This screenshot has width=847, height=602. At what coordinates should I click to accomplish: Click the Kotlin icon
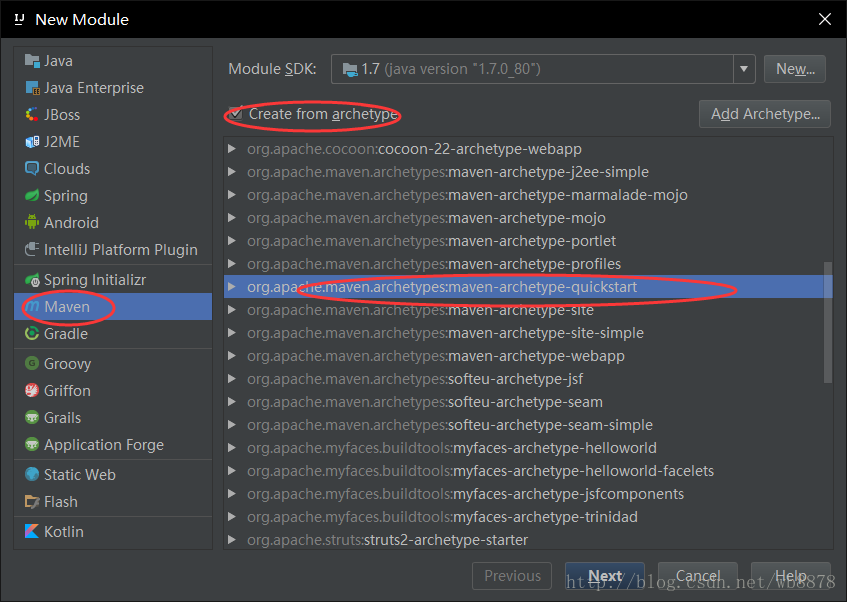coord(32,531)
